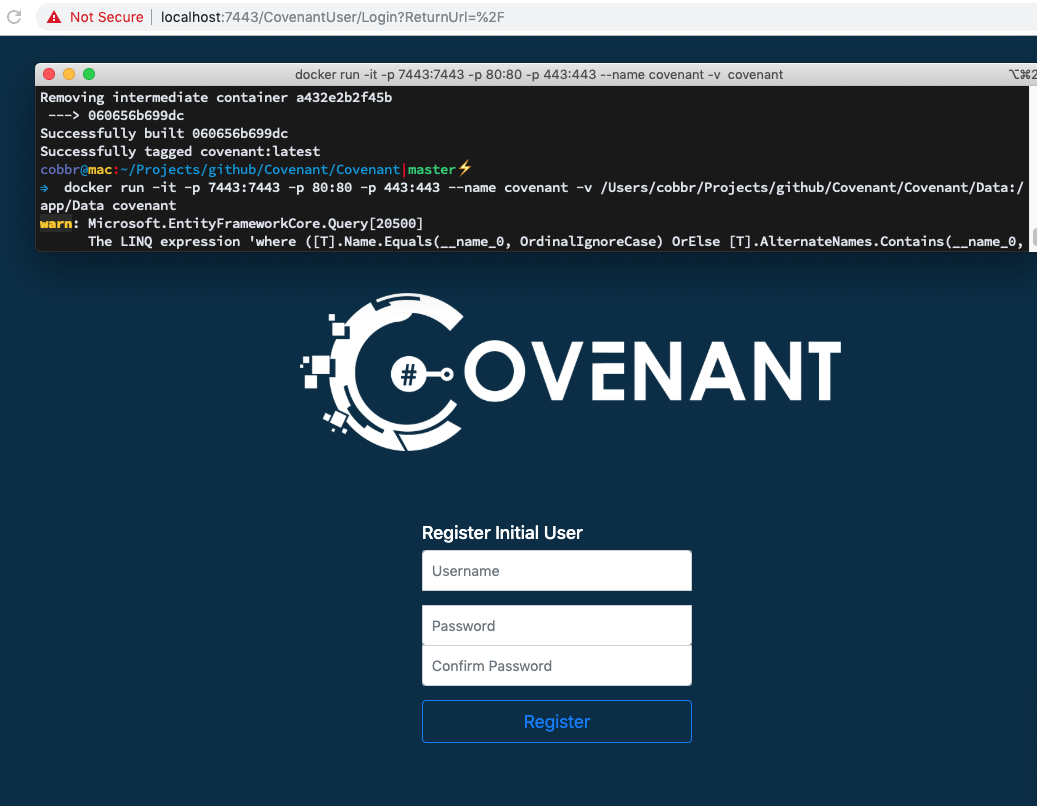This screenshot has width=1037, height=806.
Task: Click the "Register Initial User" heading
Action: pos(502,533)
